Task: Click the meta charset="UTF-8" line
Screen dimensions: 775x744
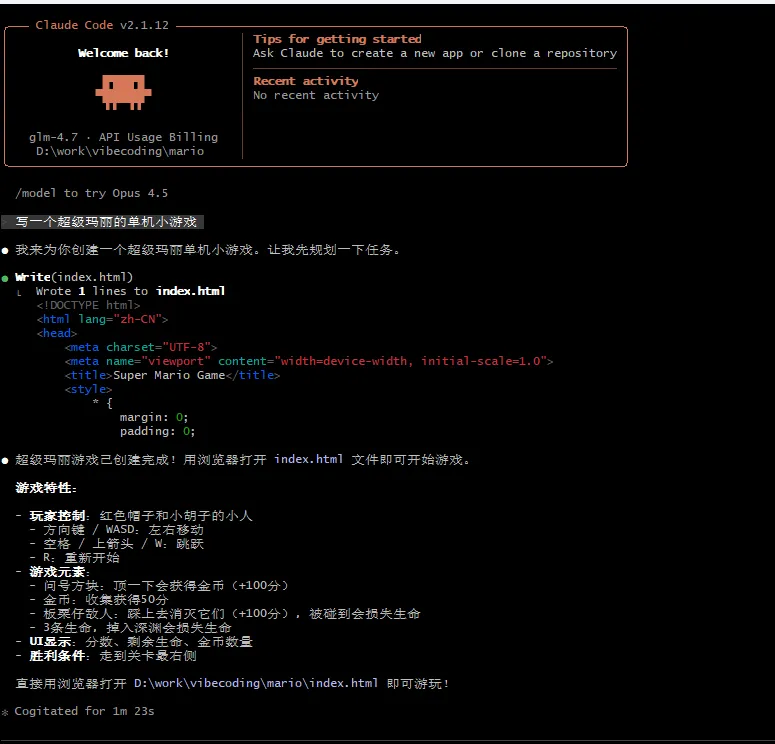Action: [x=141, y=348]
